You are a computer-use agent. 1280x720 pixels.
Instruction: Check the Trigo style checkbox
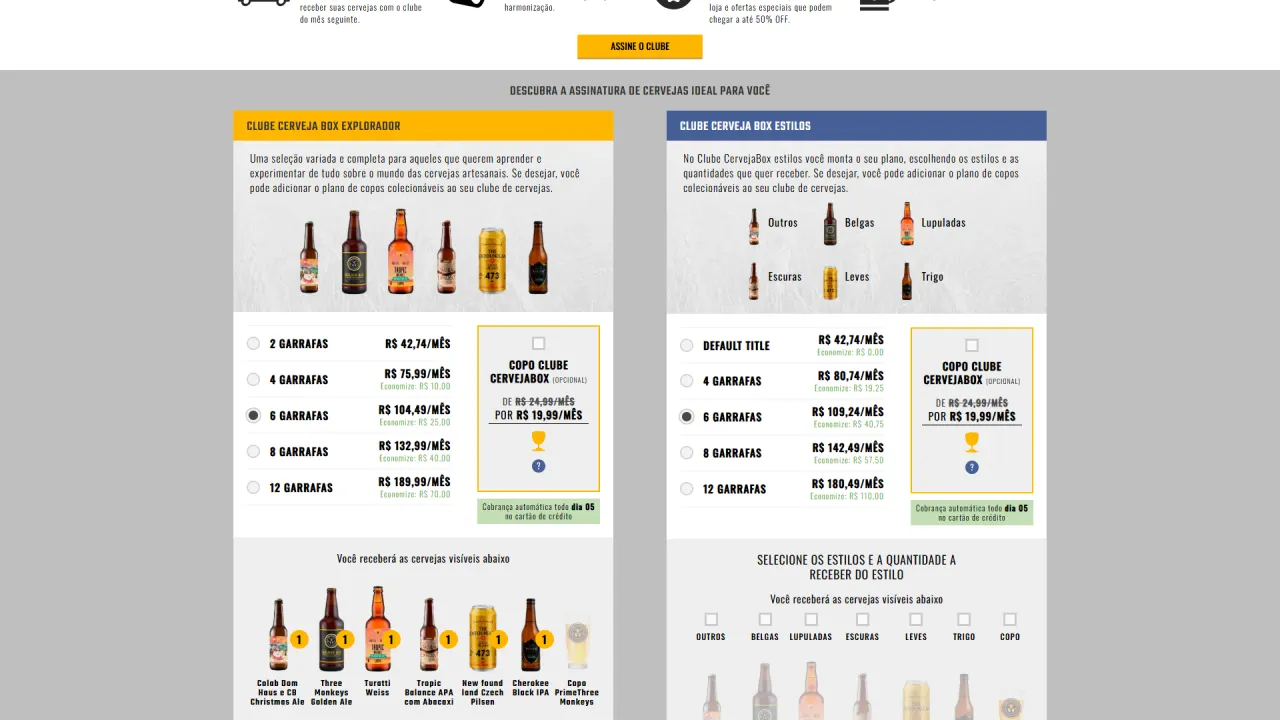[964, 619]
